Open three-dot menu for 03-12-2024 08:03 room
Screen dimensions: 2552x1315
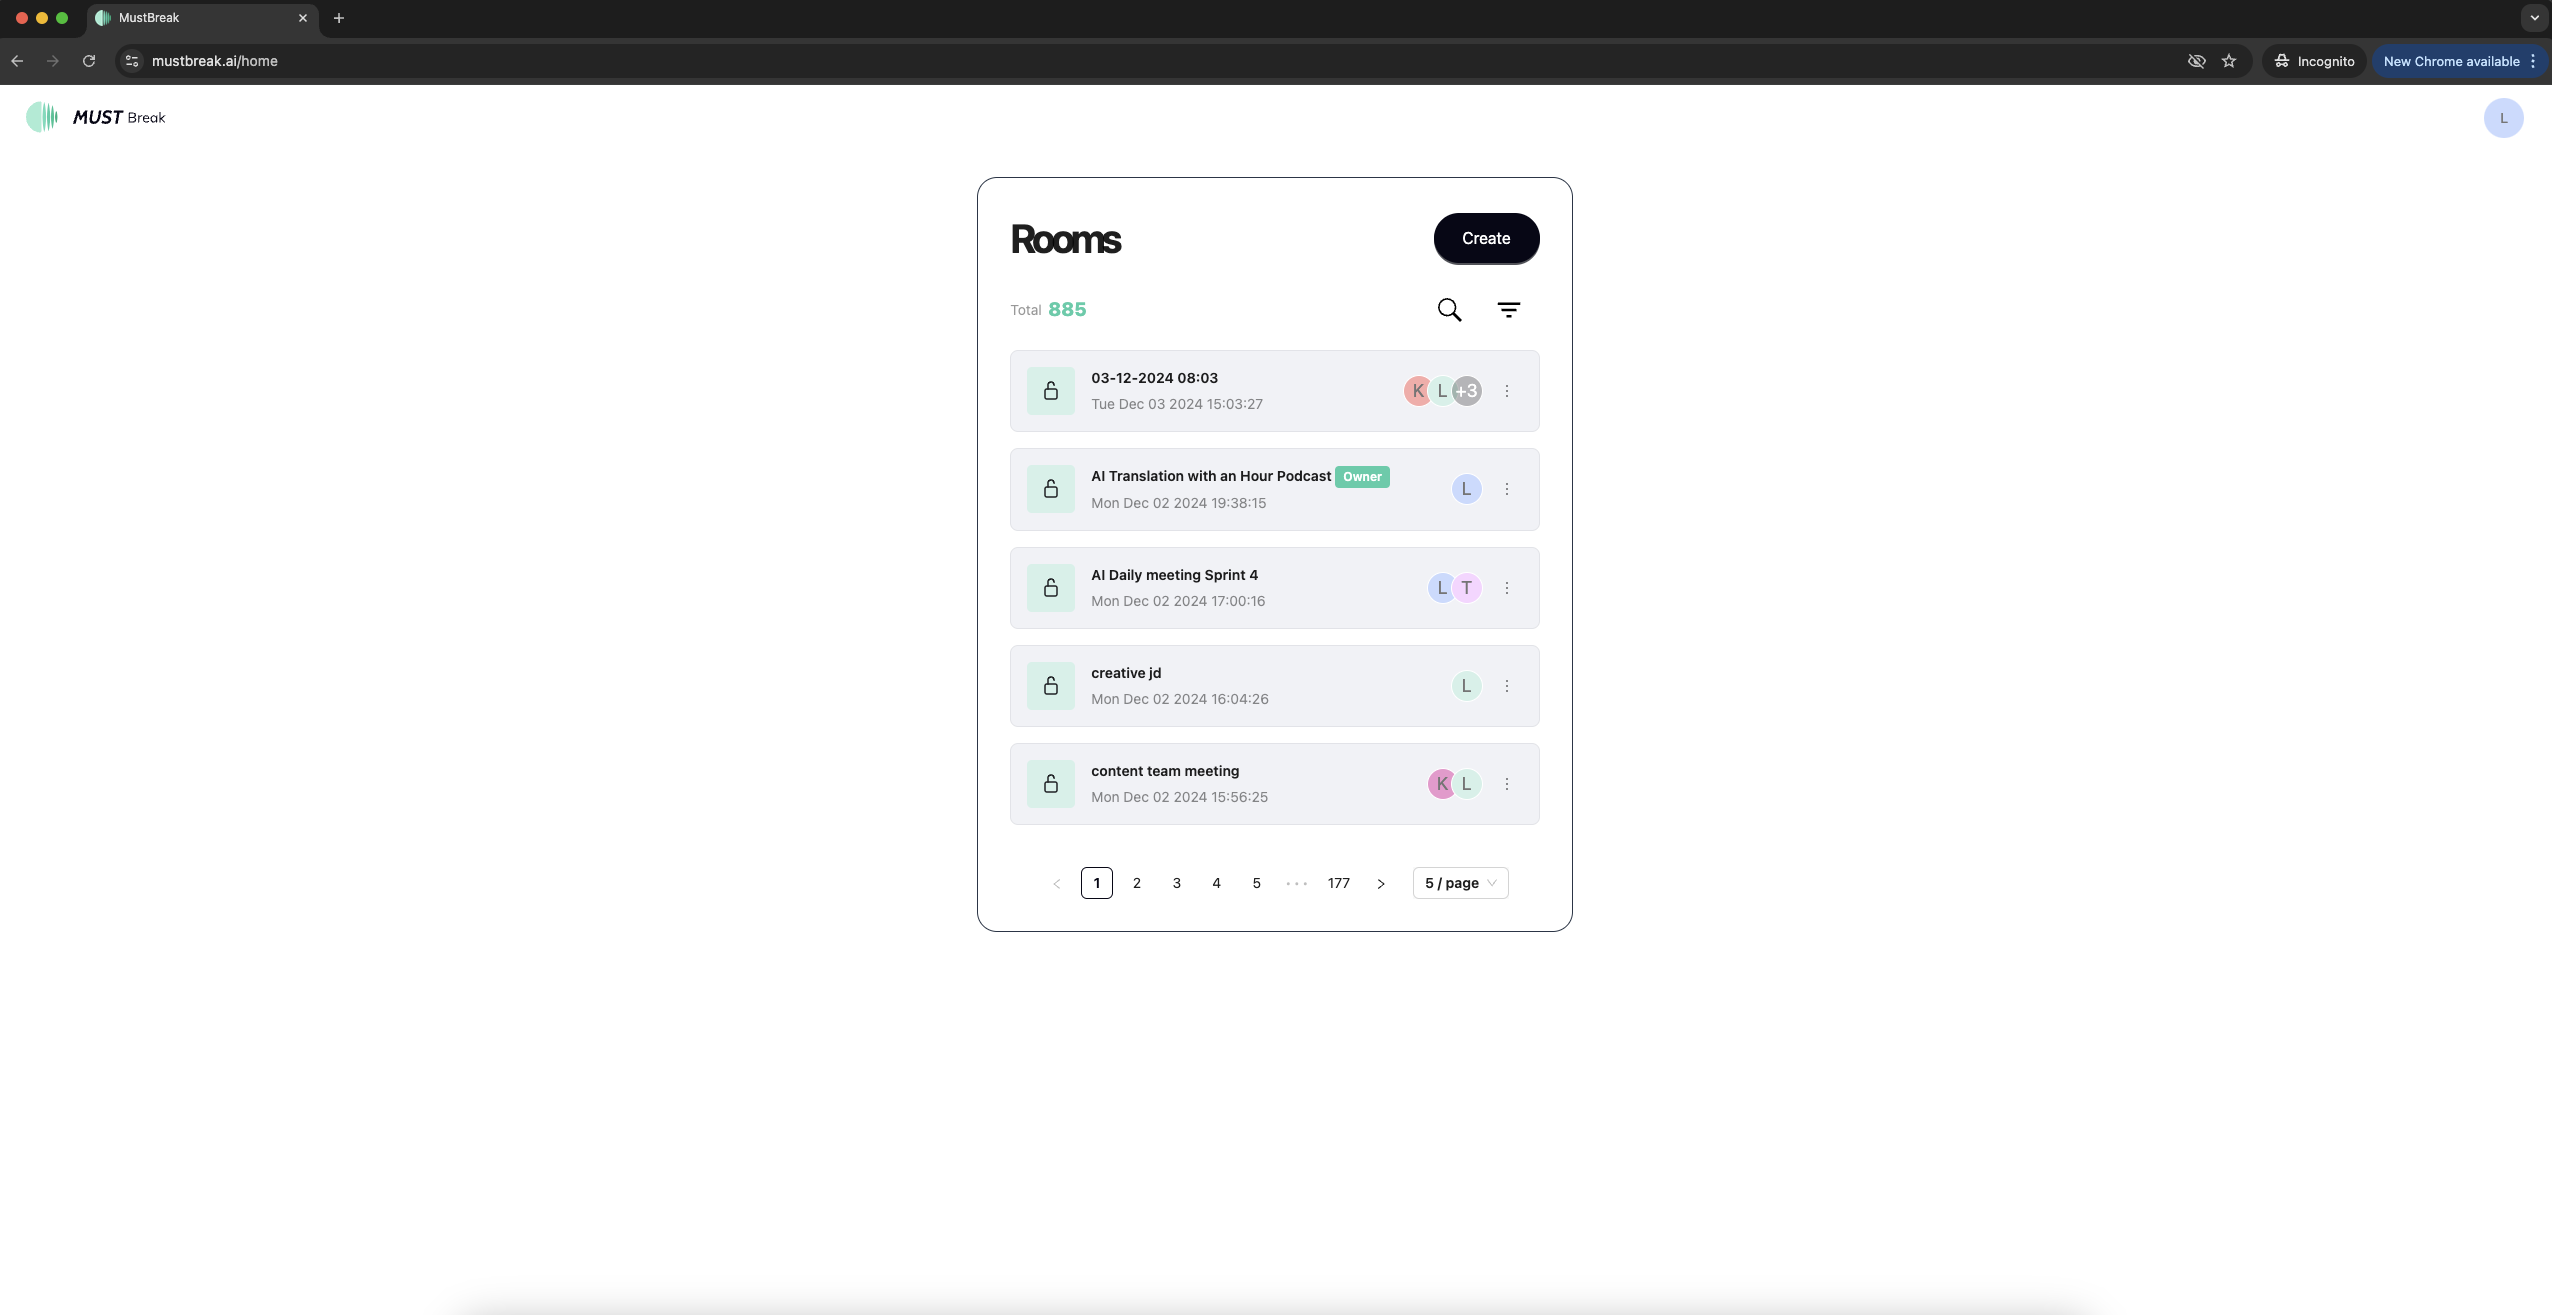1506,391
